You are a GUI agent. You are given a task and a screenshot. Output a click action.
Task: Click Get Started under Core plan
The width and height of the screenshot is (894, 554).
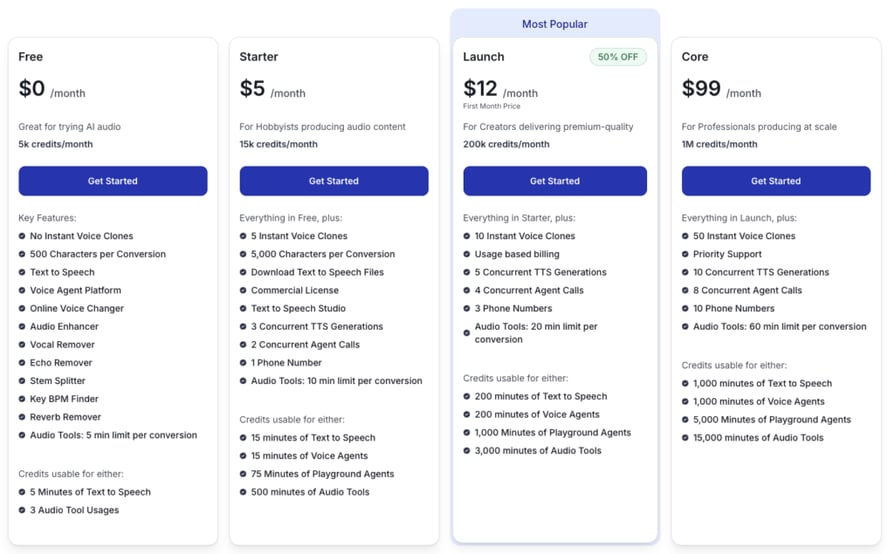point(776,181)
